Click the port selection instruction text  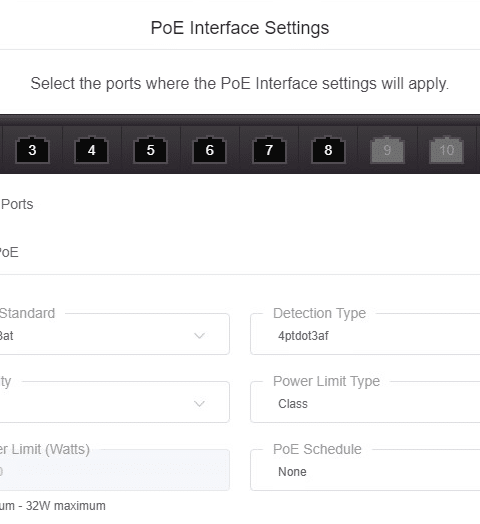(240, 84)
